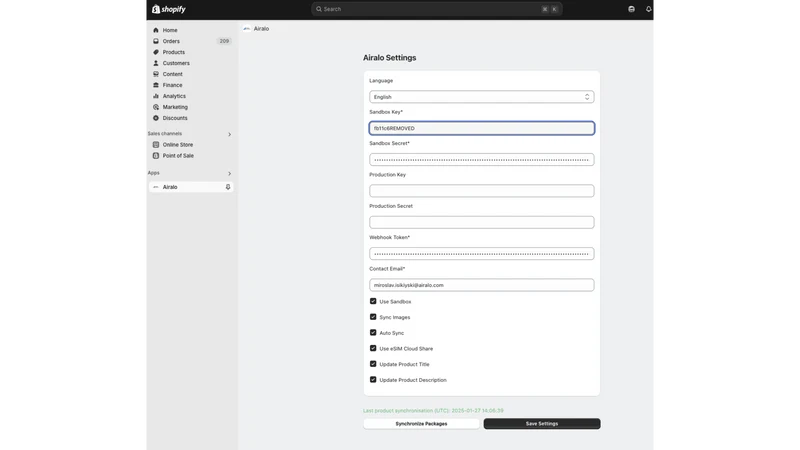Click the Analytics bar chart icon
The image size is (800, 450).
click(156, 96)
